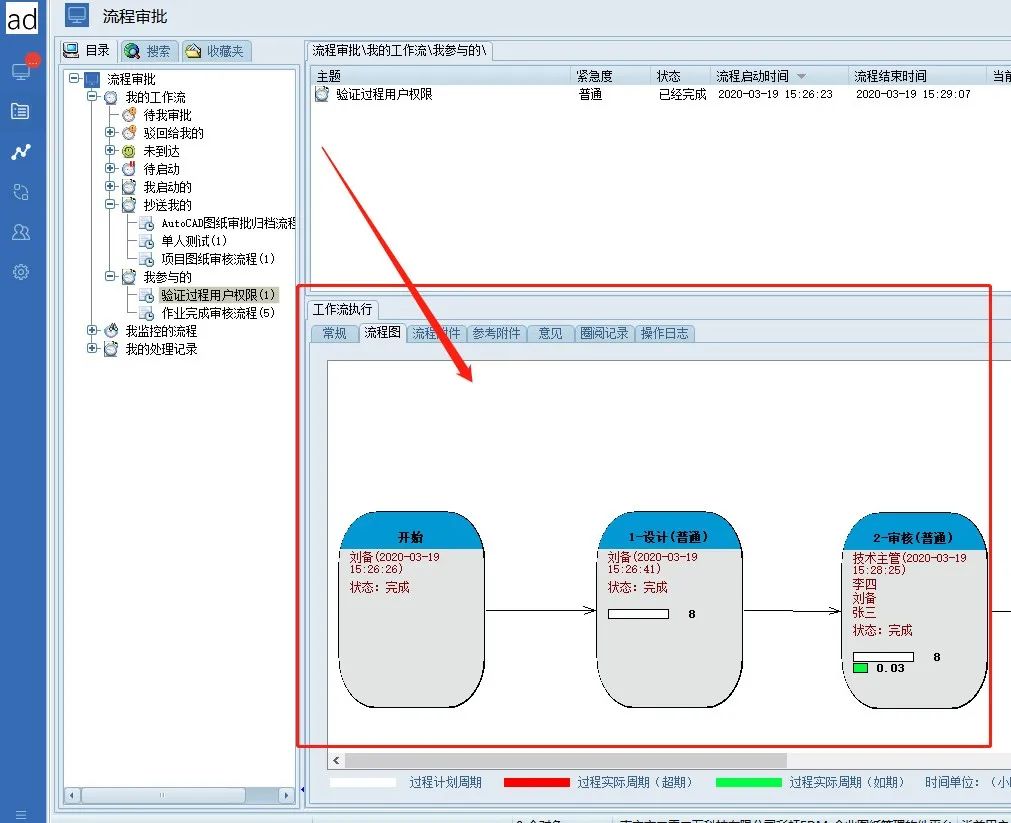Select the workflow graph icon in sidebar
The width and height of the screenshot is (1011, 823).
(x=21, y=152)
